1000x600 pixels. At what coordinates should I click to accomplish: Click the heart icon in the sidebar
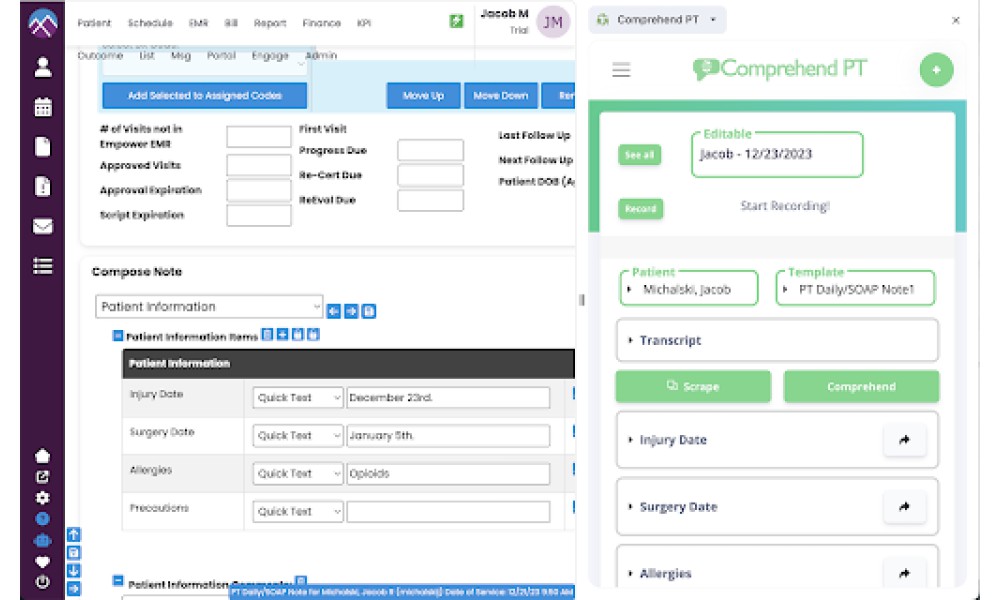42,562
